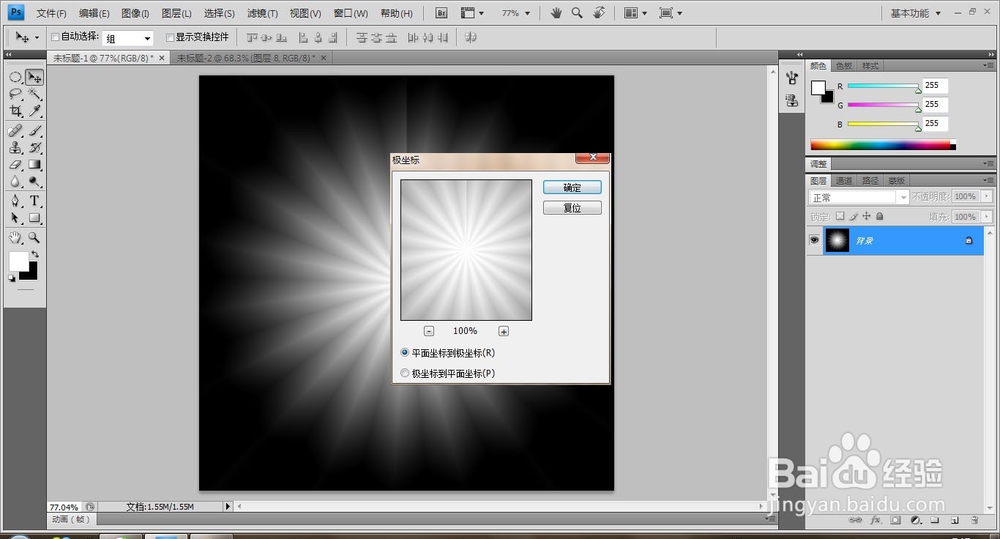1000x539 pixels.
Task: Switch to the Swatches tab
Action: point(844,66)
